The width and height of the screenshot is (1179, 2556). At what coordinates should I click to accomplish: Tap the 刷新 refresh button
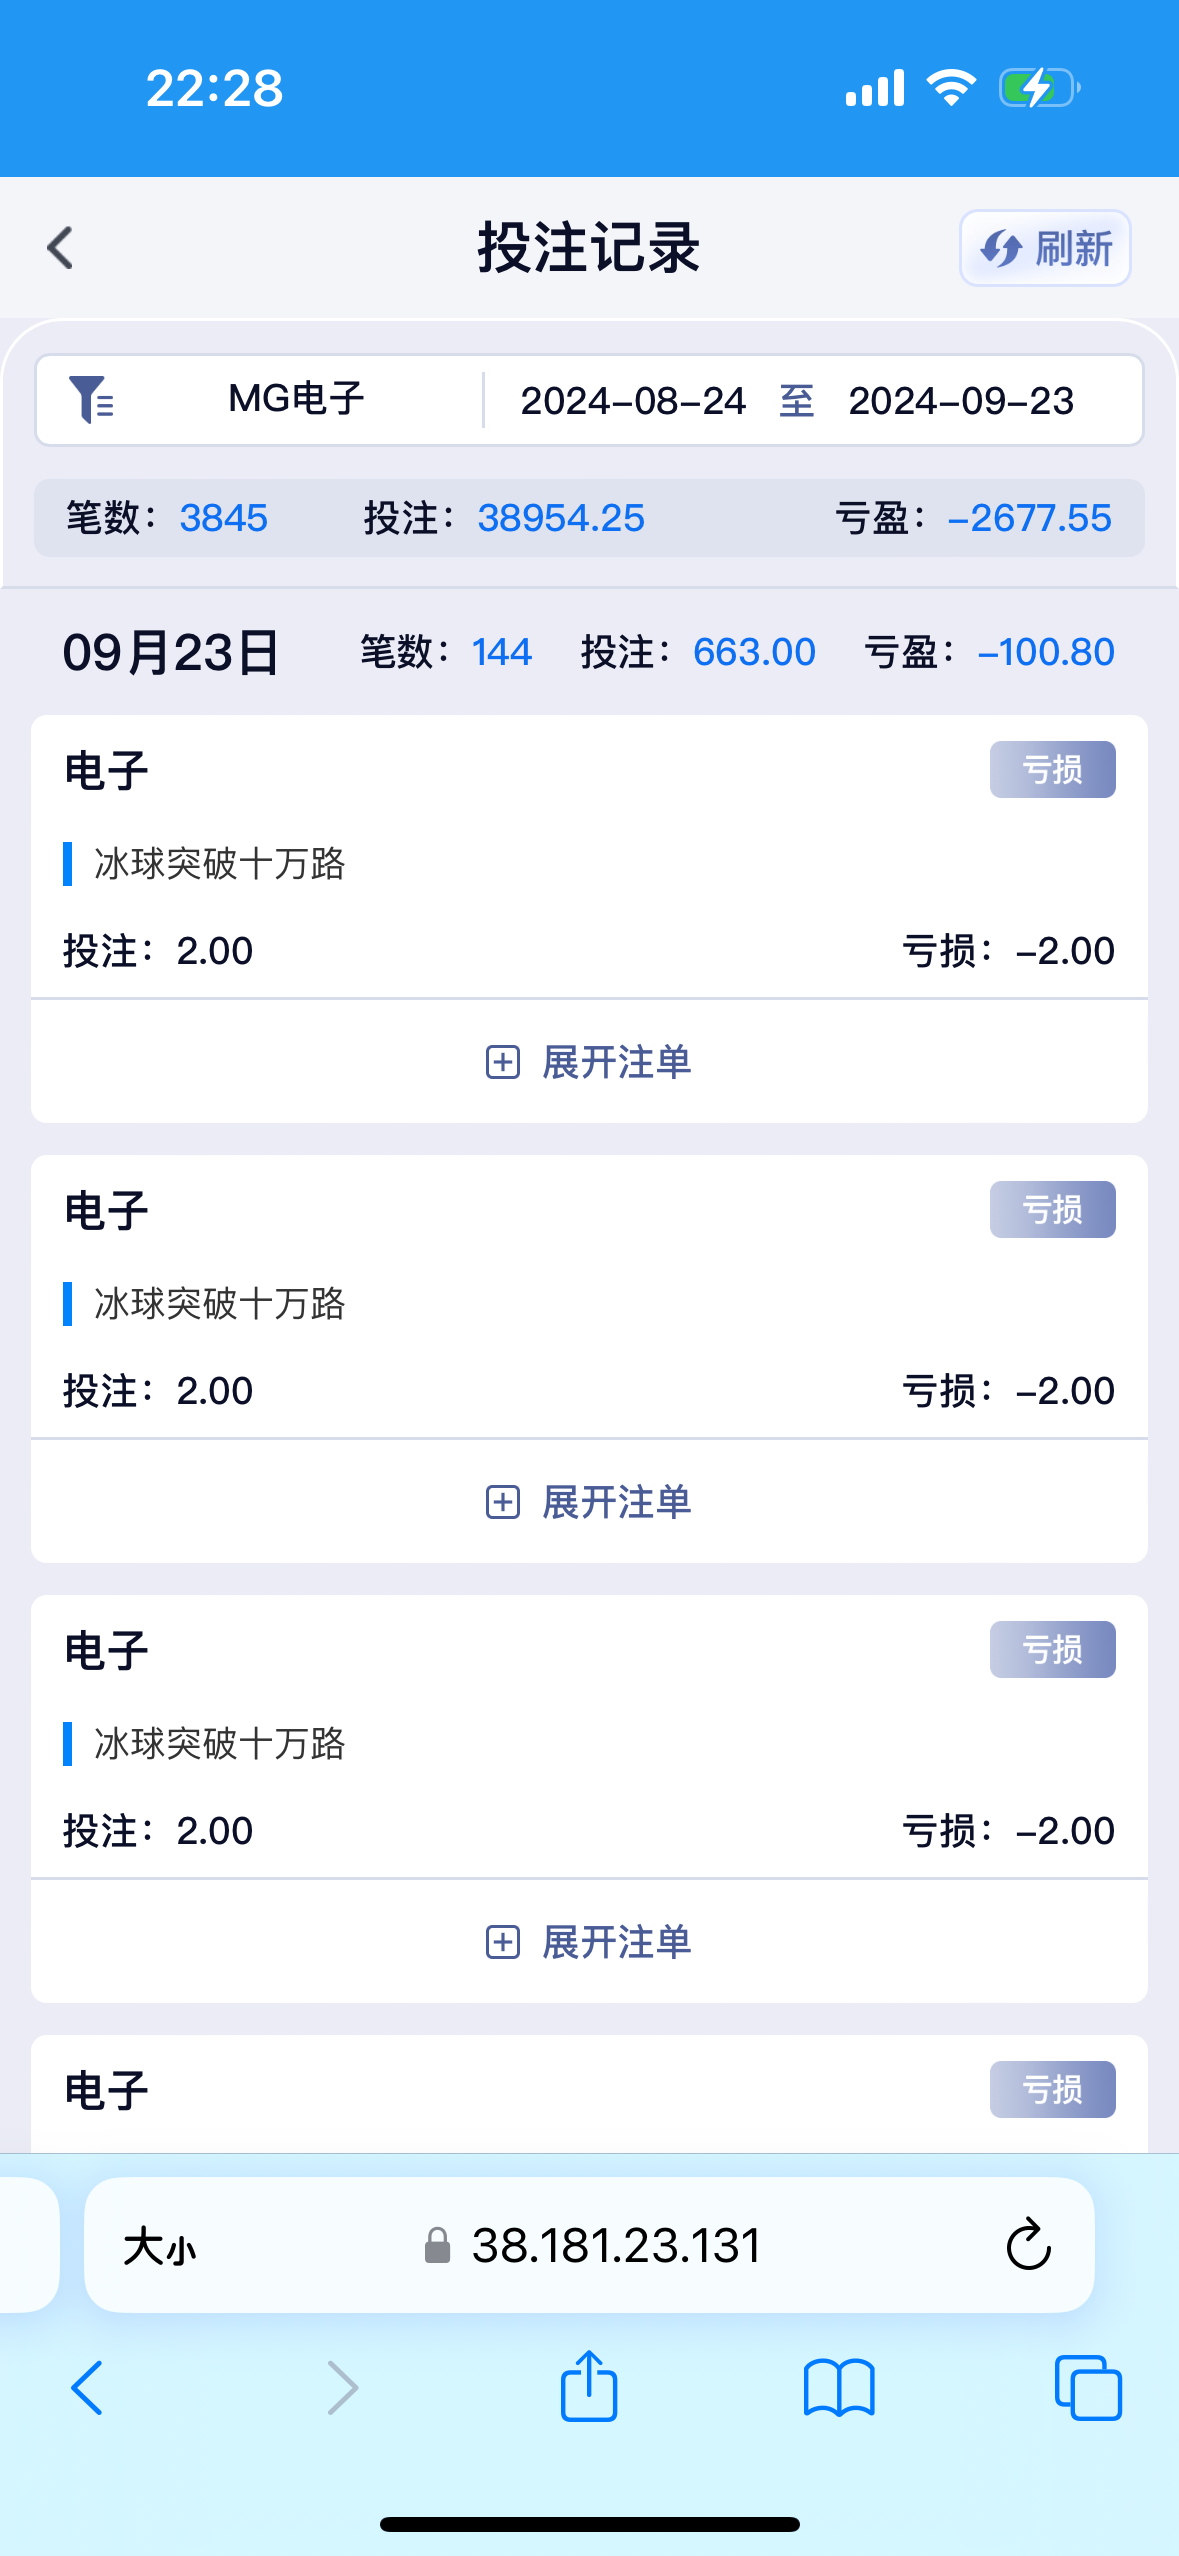[1045, 248]
